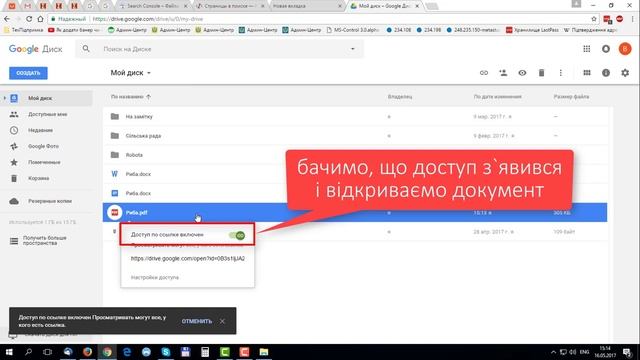The width and height of the screenshot is (640, 360).
Task: Bookmark this page with star icon
Action: (x=594, y=19)
